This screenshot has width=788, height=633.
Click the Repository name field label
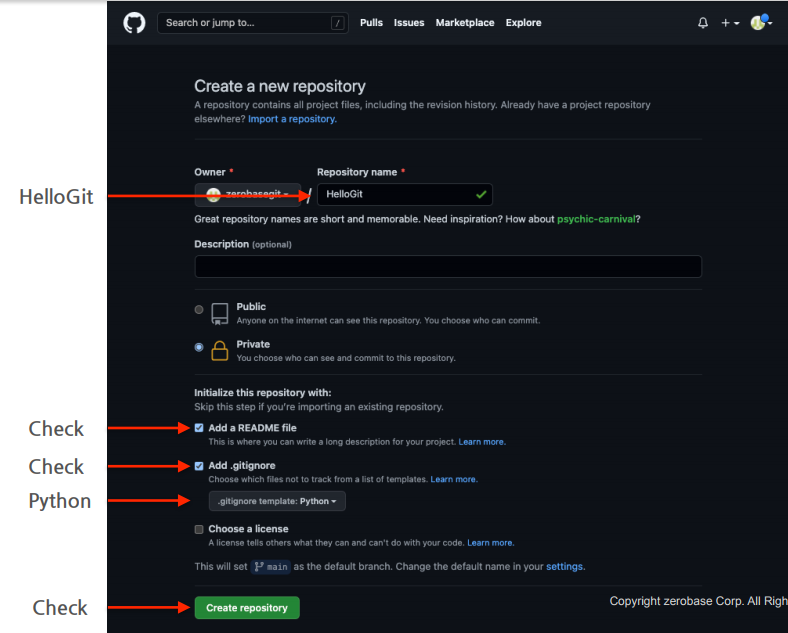(357, 172)
